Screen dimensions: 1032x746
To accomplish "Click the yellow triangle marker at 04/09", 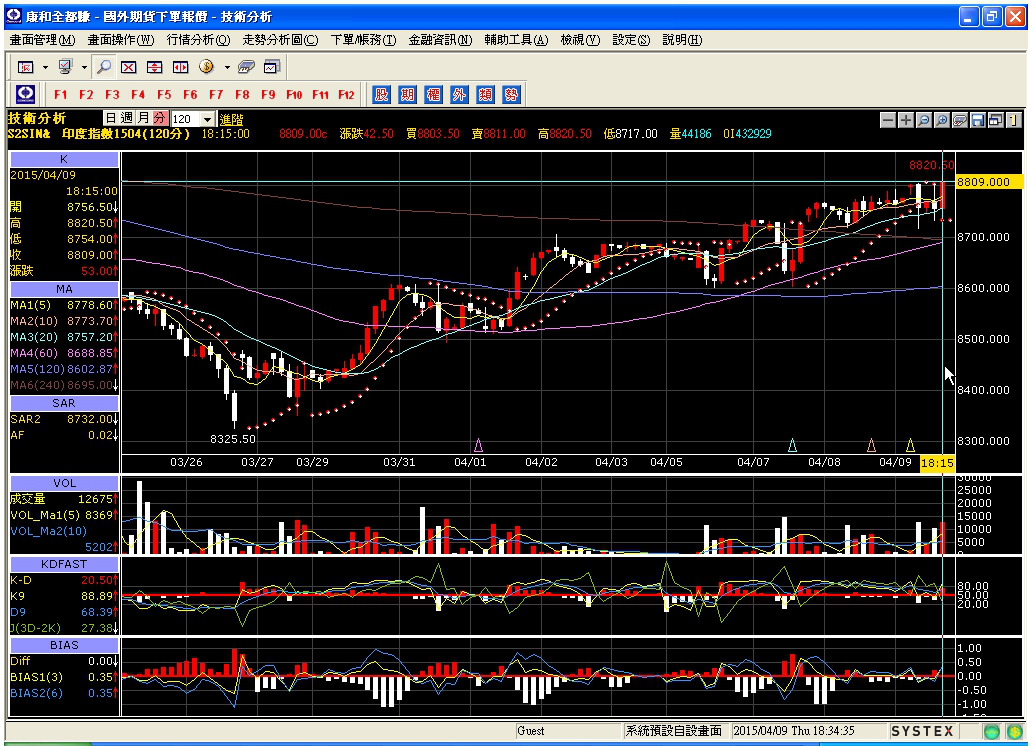I will (910, 446).
